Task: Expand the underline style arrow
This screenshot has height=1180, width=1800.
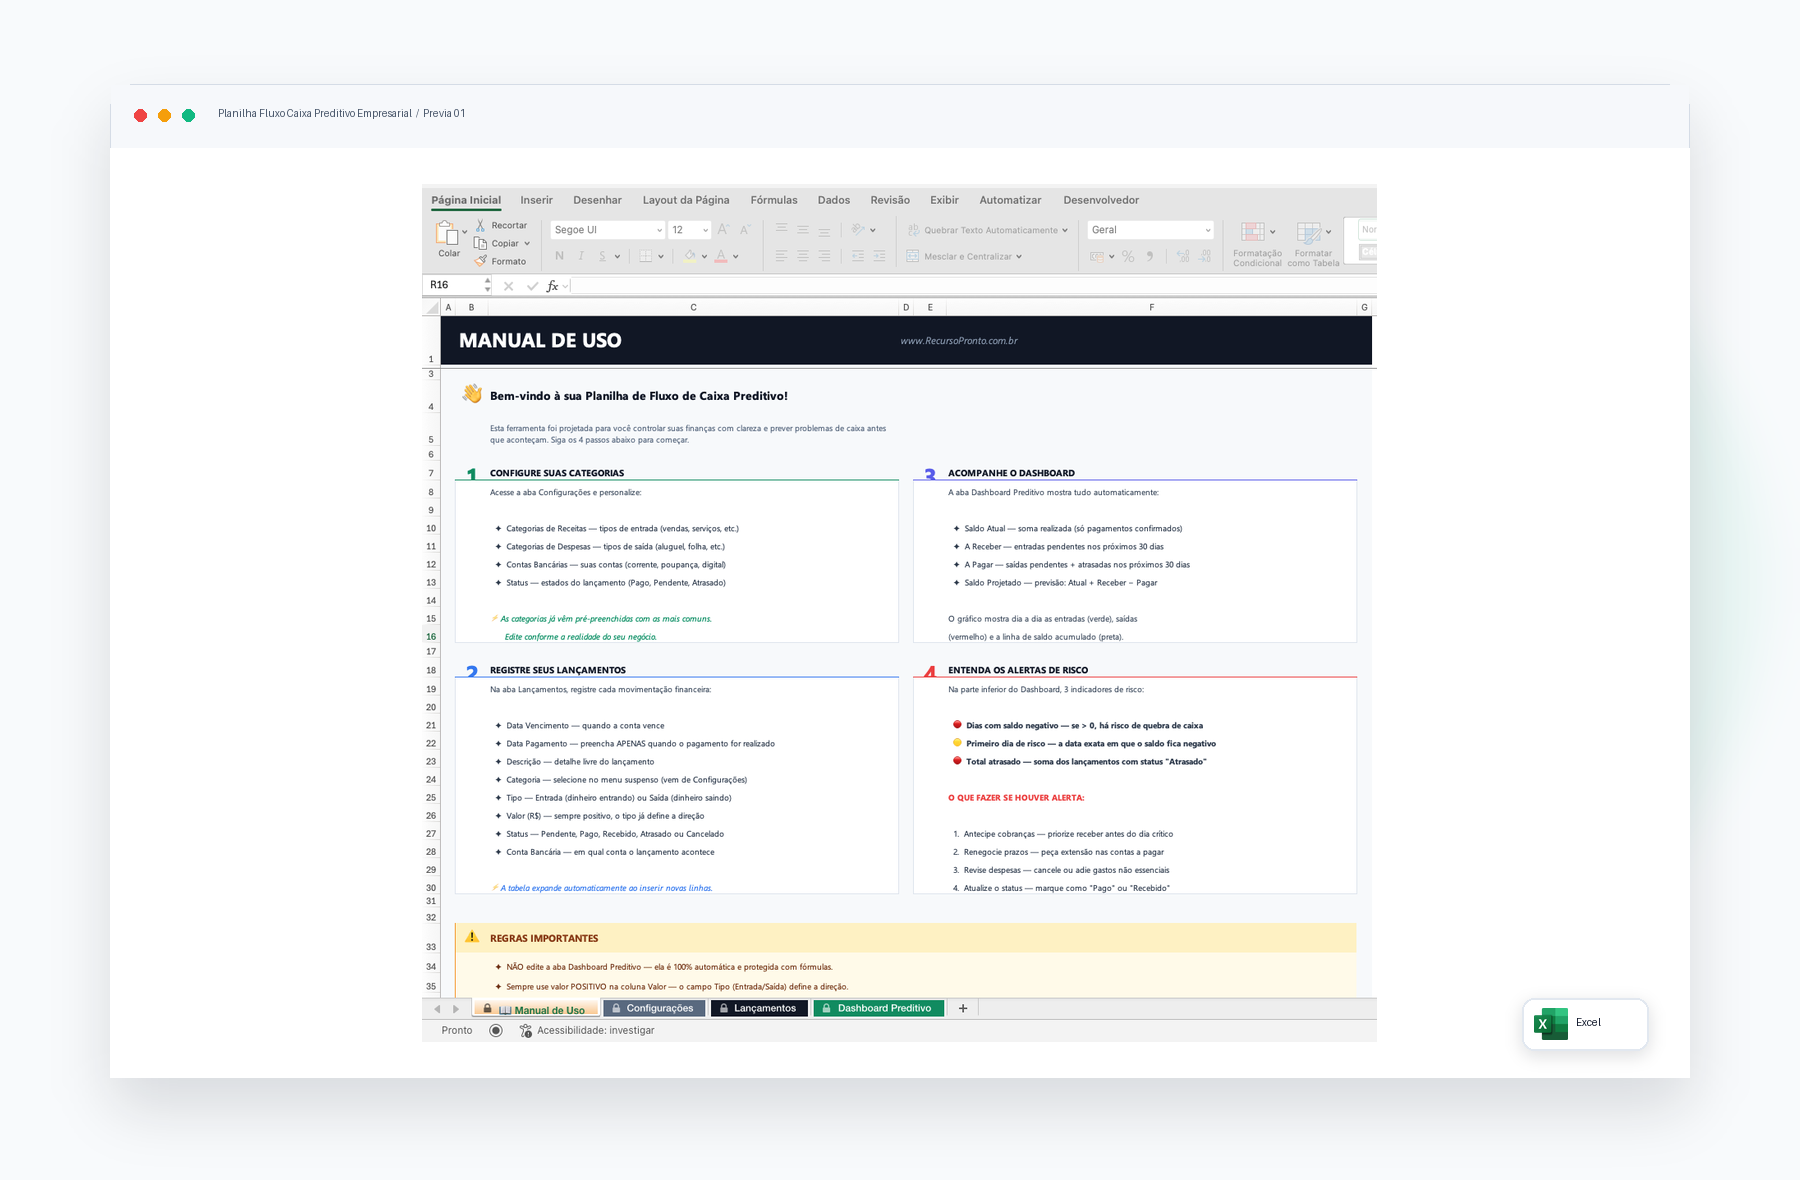Action: tap(617, 257)
